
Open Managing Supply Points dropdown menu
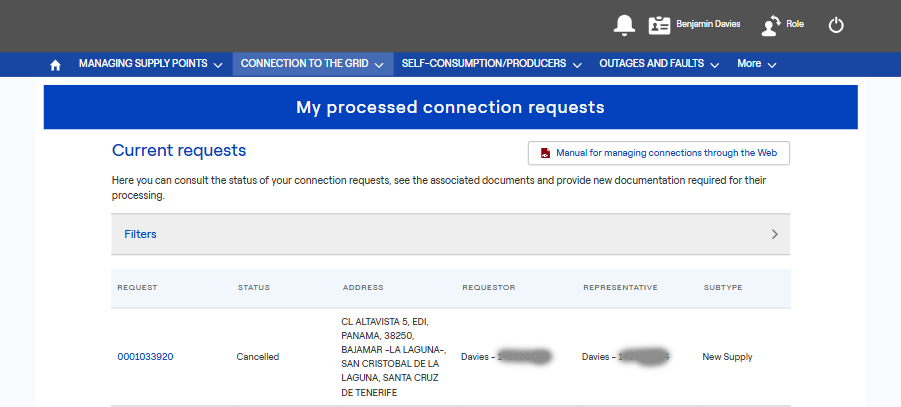click(x=149, y=64)
